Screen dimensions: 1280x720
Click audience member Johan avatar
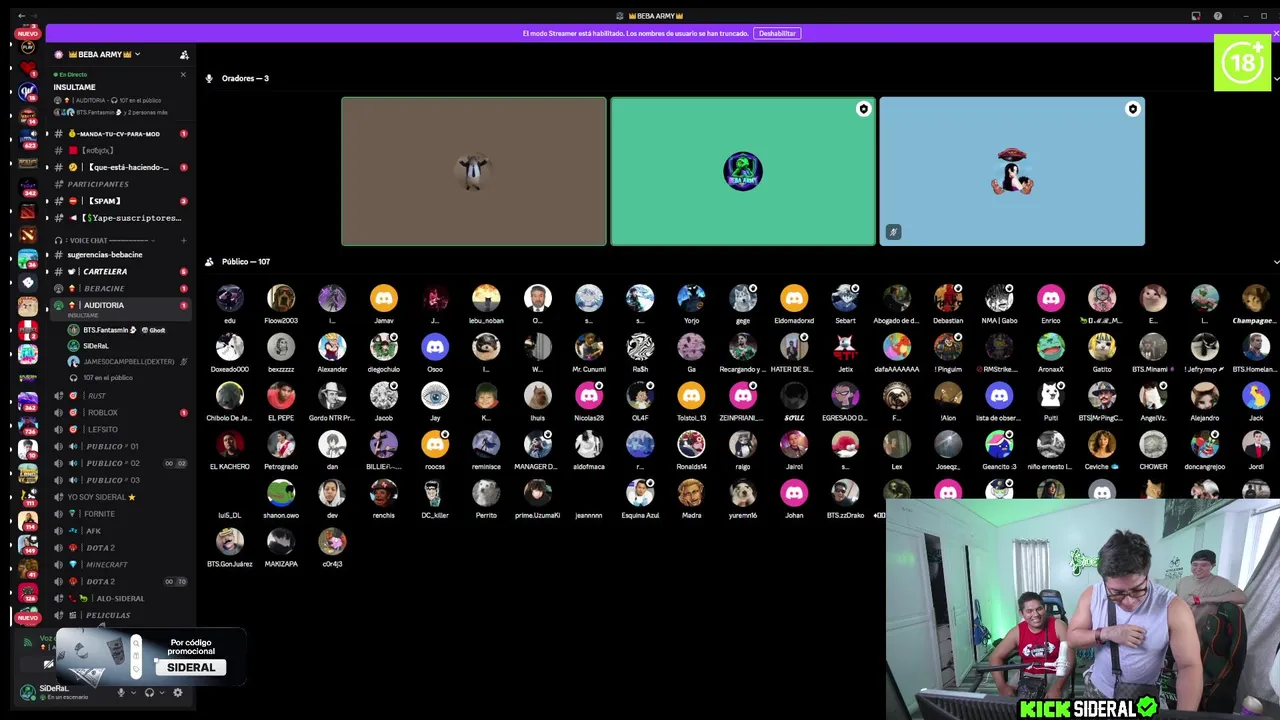pyautogui.click(x=794, y=493)
